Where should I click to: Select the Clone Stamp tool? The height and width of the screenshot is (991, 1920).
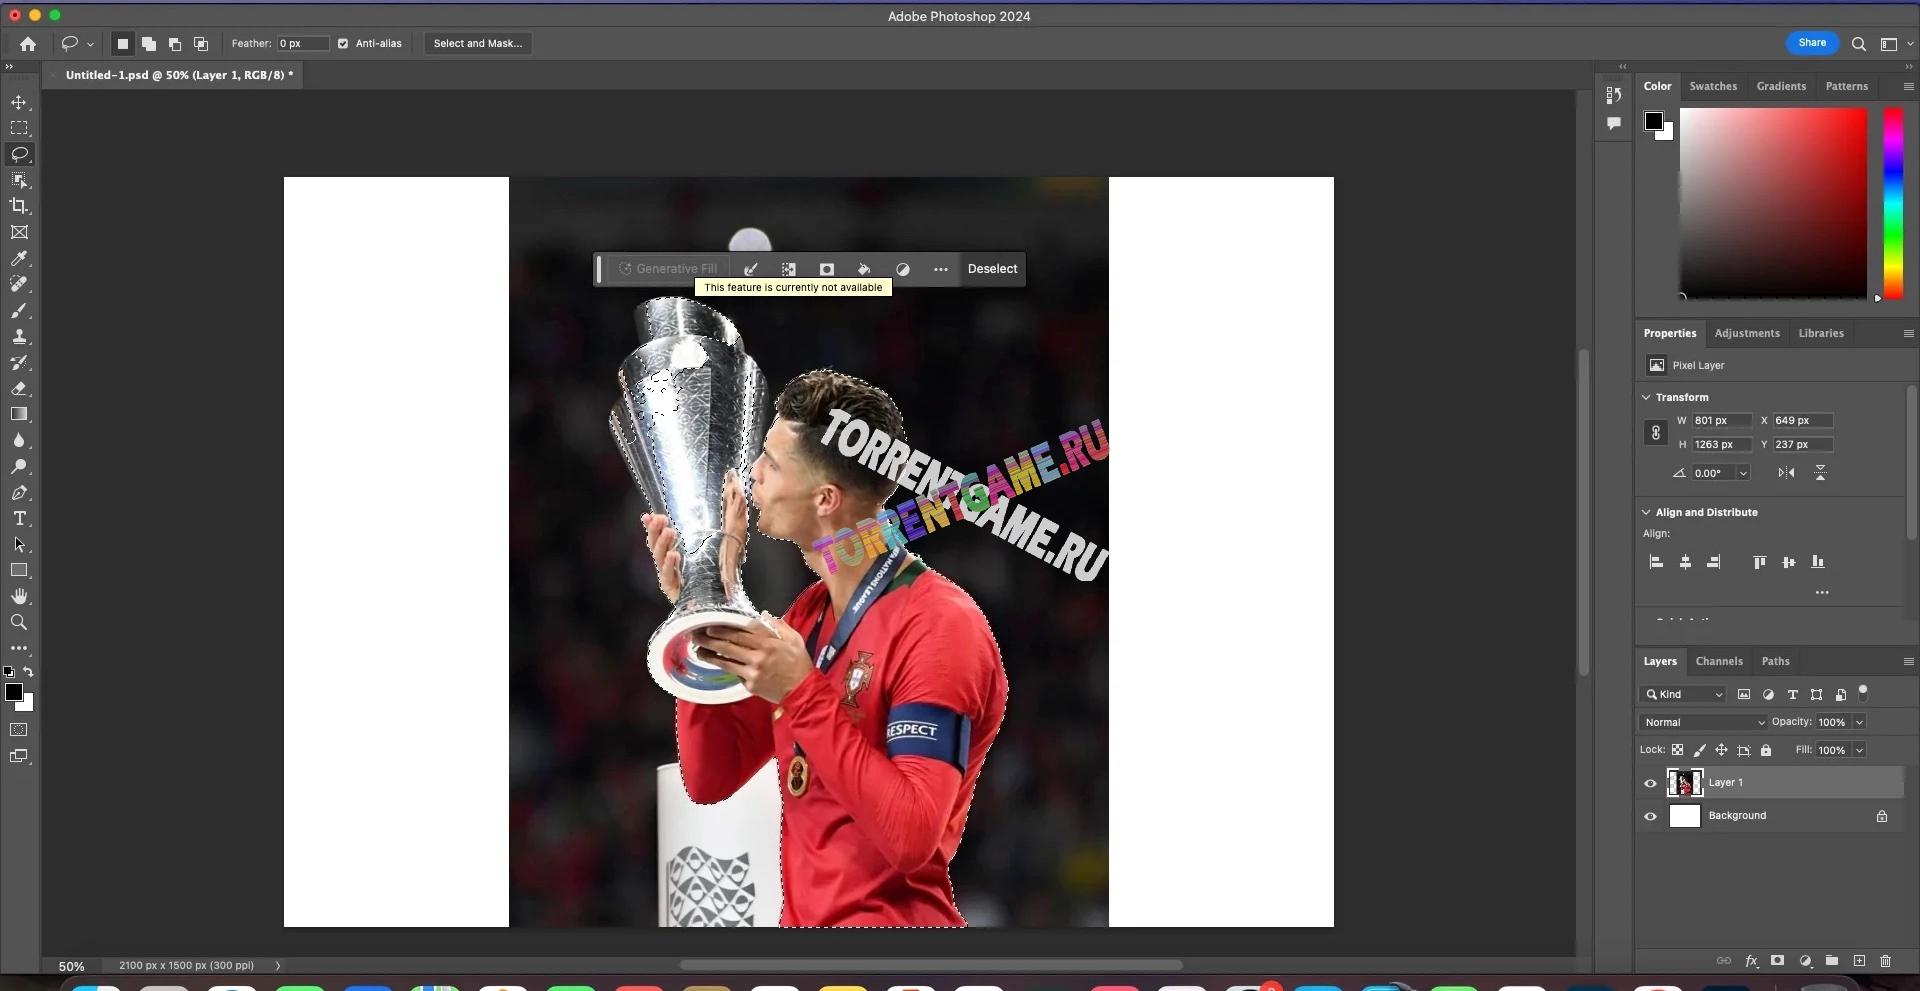click(x=19, y=337)
